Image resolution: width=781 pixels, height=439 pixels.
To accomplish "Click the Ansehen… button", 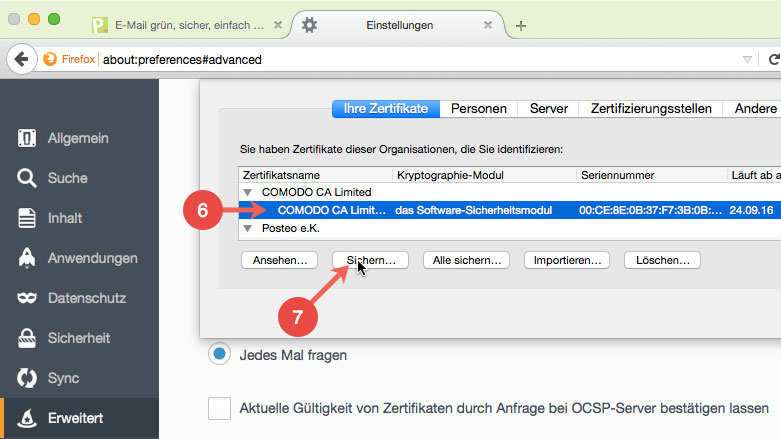I will coord(279,260).
